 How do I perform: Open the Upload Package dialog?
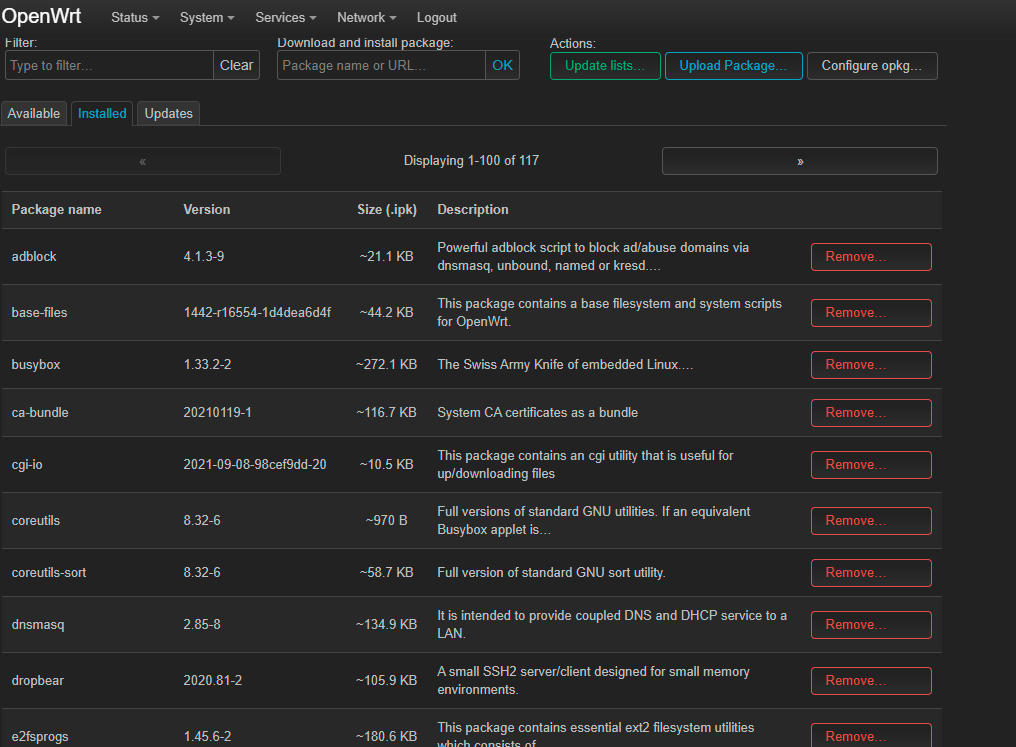tap(733, 66)
